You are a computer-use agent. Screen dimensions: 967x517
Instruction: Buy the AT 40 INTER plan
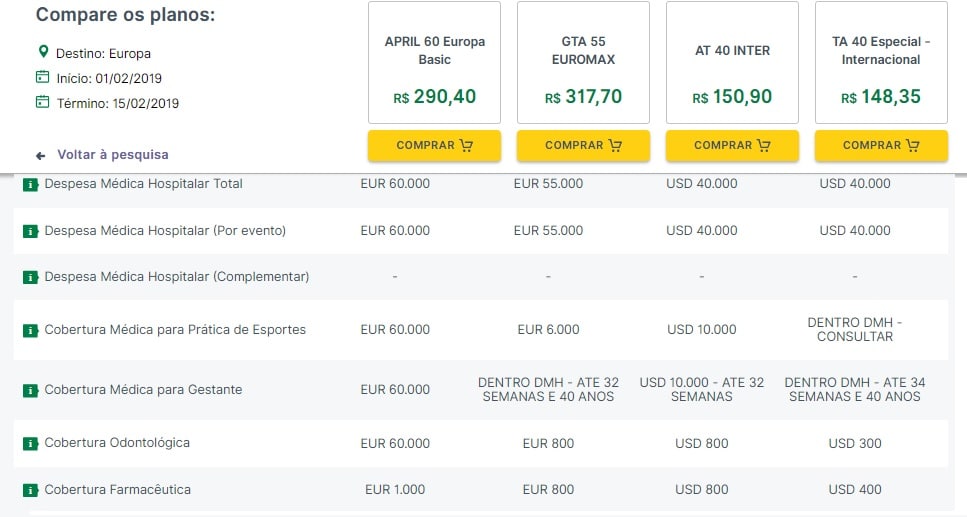(x=732, y=146)
